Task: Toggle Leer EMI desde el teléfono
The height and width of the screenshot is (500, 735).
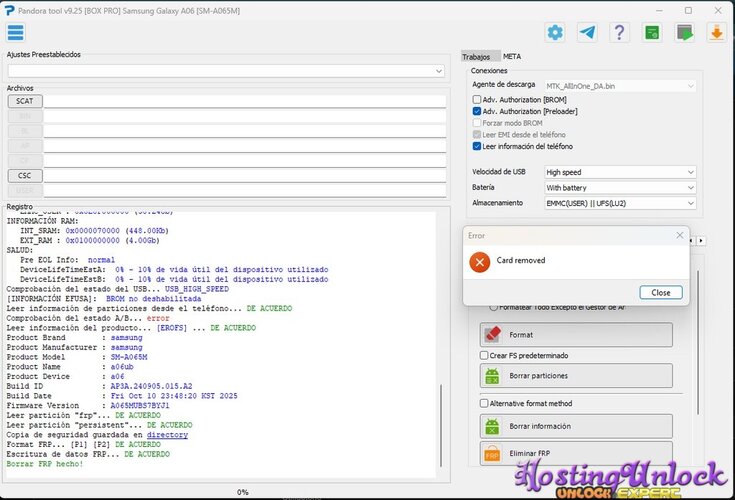Action: (x=477, y=134)
